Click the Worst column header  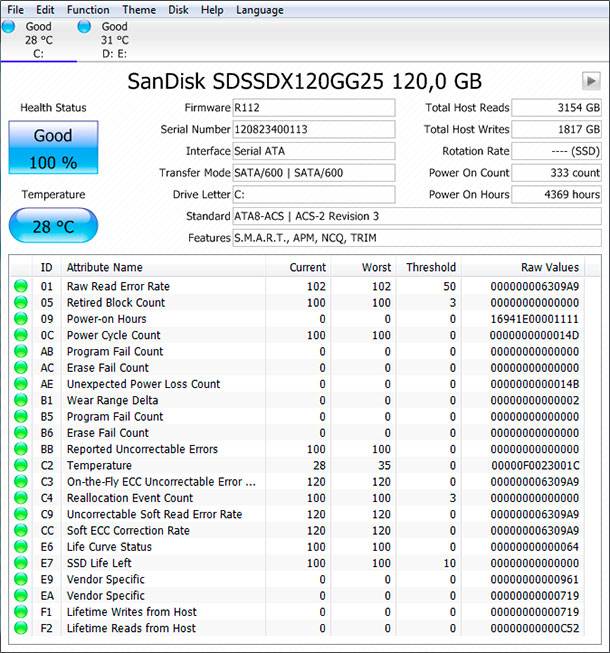click(x=363, y=267)
